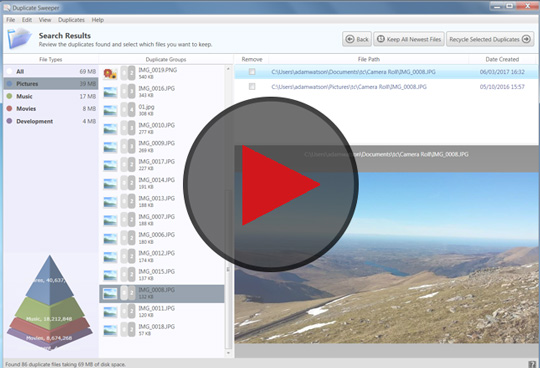Click the date 05/10/2016 15:57

502,87
